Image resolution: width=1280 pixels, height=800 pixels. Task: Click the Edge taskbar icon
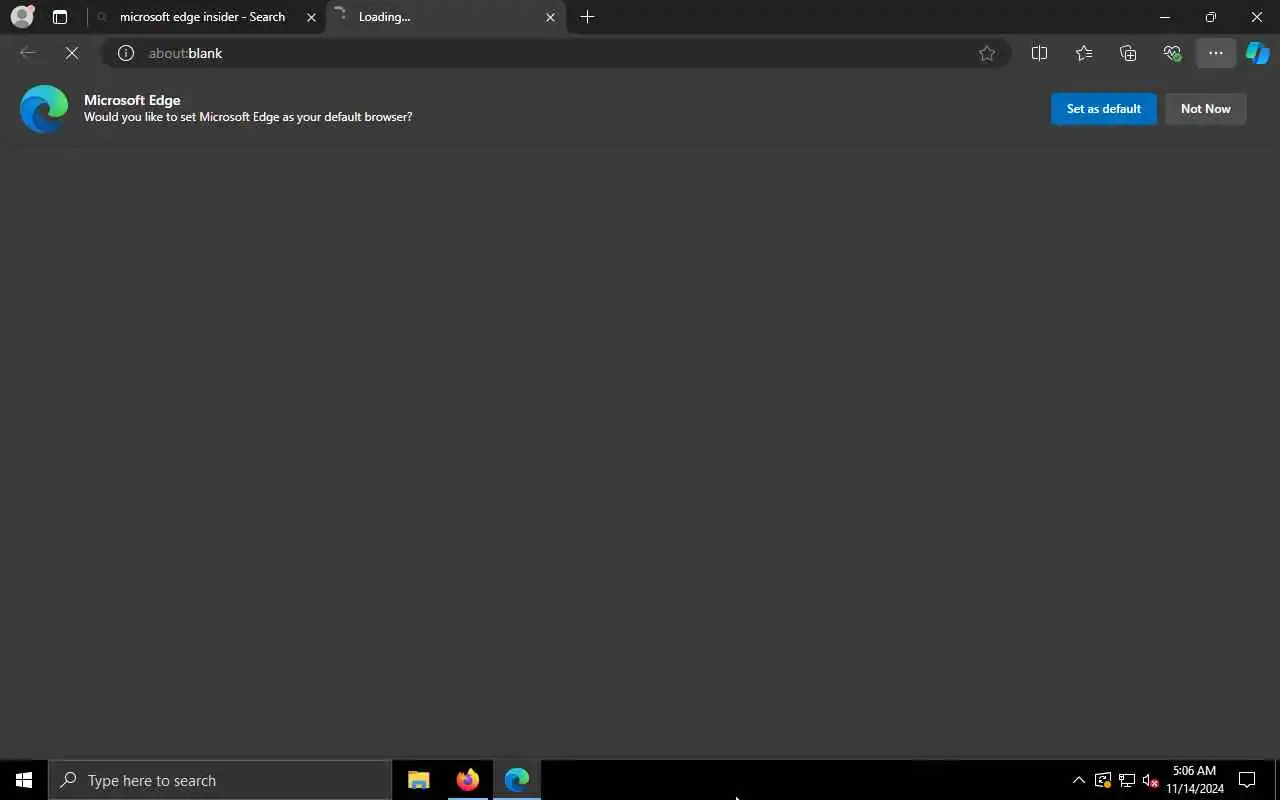pyautogui.click(x=517, y=780)
